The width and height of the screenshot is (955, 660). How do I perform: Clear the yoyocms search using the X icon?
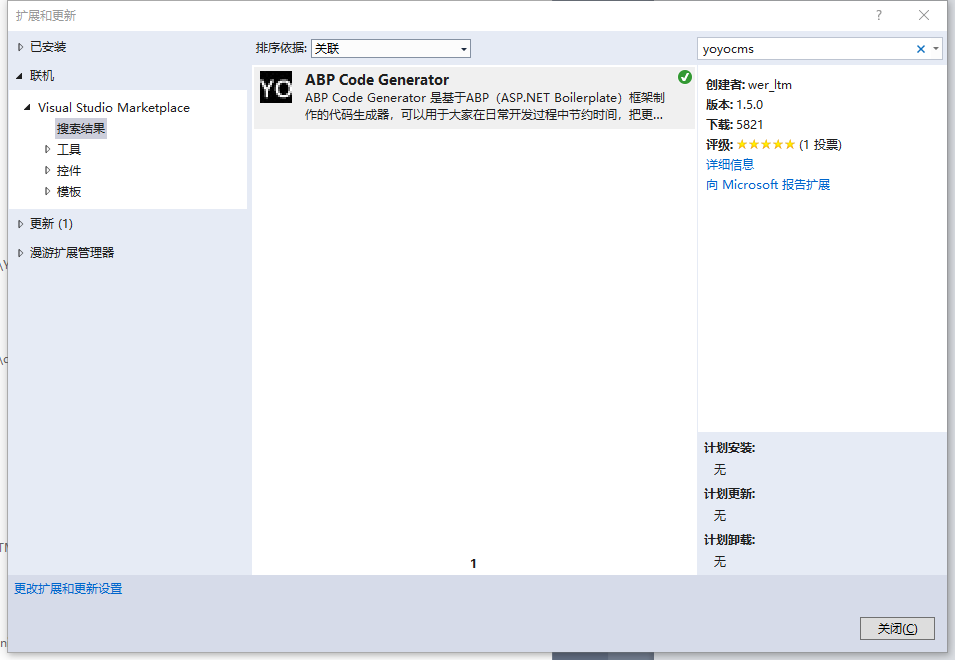(x=918, y=48)
